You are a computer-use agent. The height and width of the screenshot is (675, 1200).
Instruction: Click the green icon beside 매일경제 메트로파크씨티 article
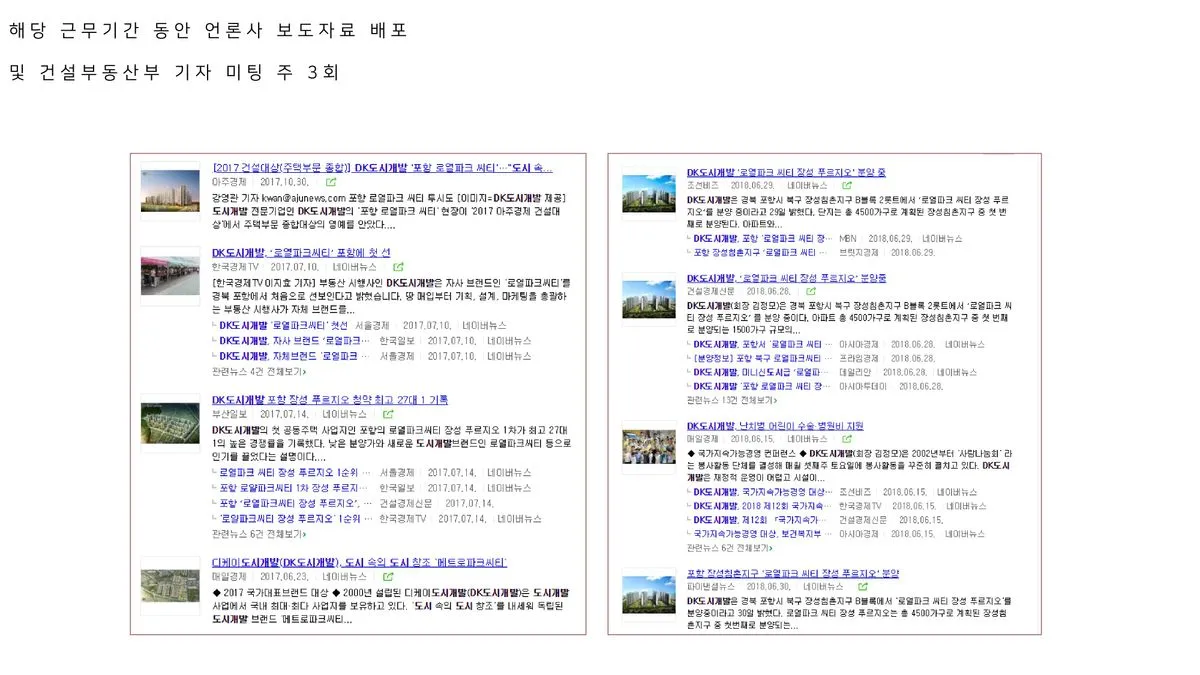[387, 576]
